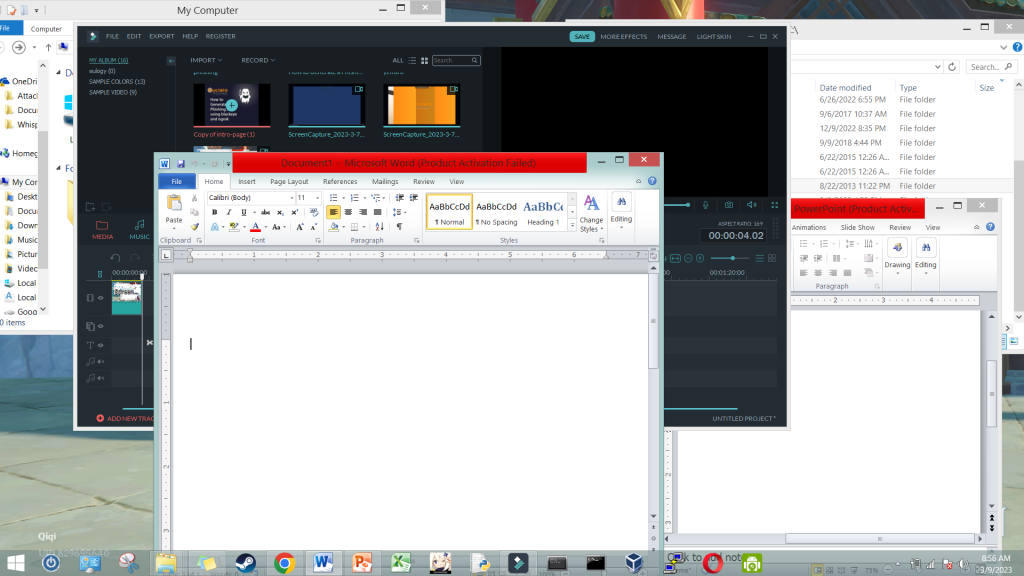Toggle Bold formatting in Word
Screen dimensions: 1024x576
(214, 212)
